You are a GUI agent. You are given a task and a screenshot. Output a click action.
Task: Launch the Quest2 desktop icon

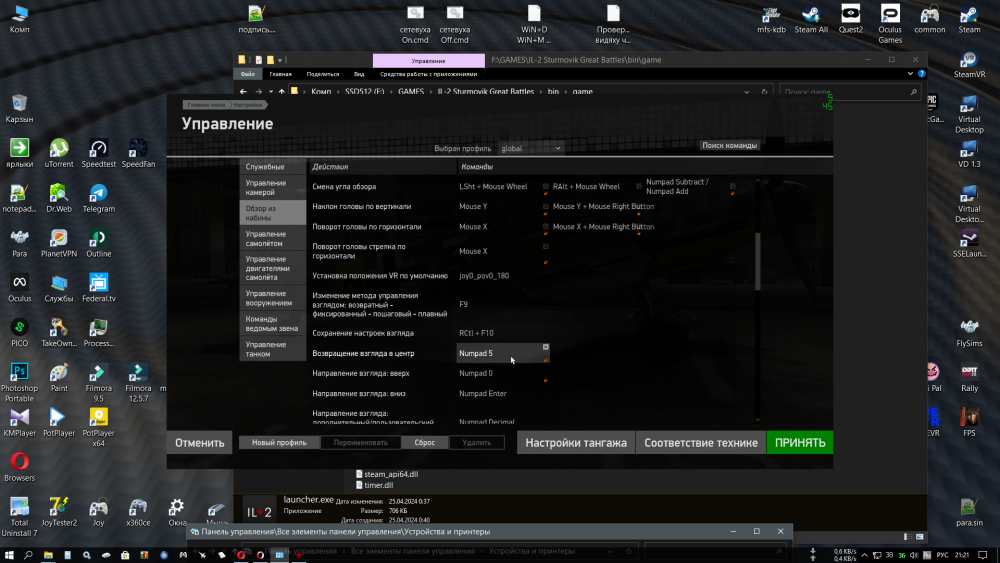coord(850,18)
